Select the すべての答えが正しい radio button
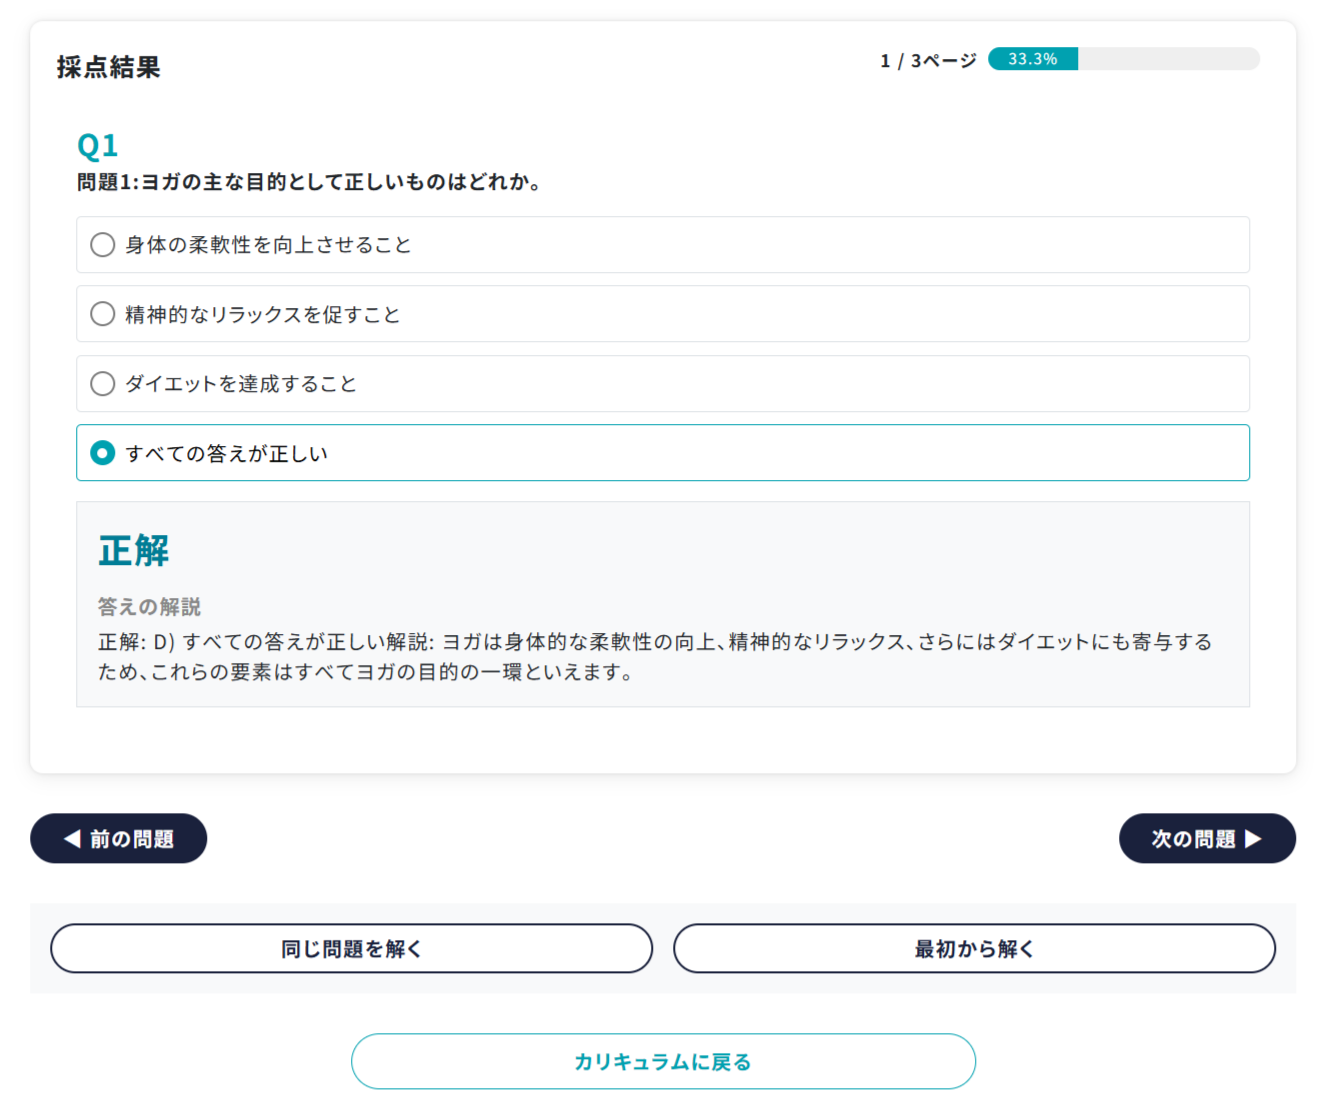1337x1111 pixels. coord(103,453)
